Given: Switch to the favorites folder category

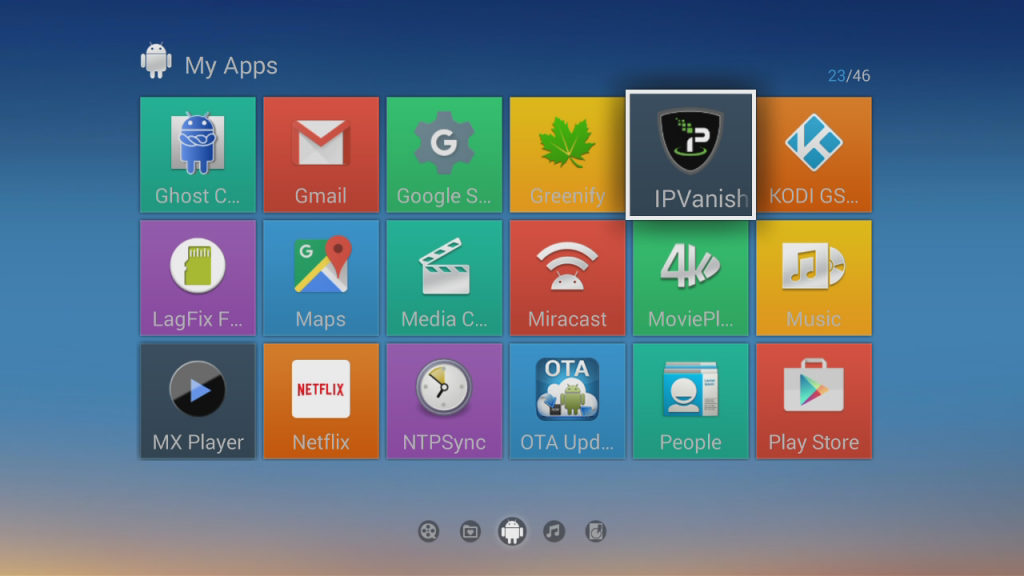Looking at the screenshot, I should click(470, 532).
